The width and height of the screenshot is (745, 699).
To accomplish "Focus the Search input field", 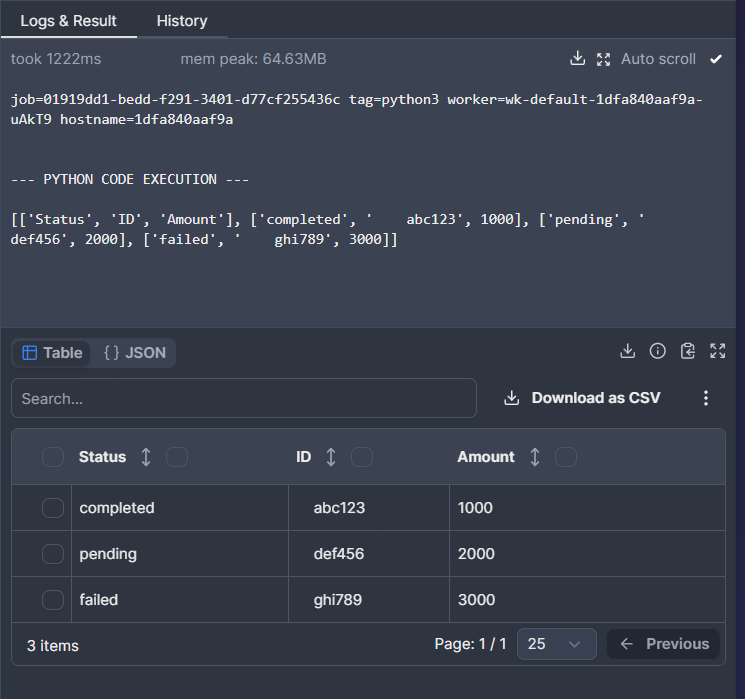I will pyautogui.click(x=244, y=398).
